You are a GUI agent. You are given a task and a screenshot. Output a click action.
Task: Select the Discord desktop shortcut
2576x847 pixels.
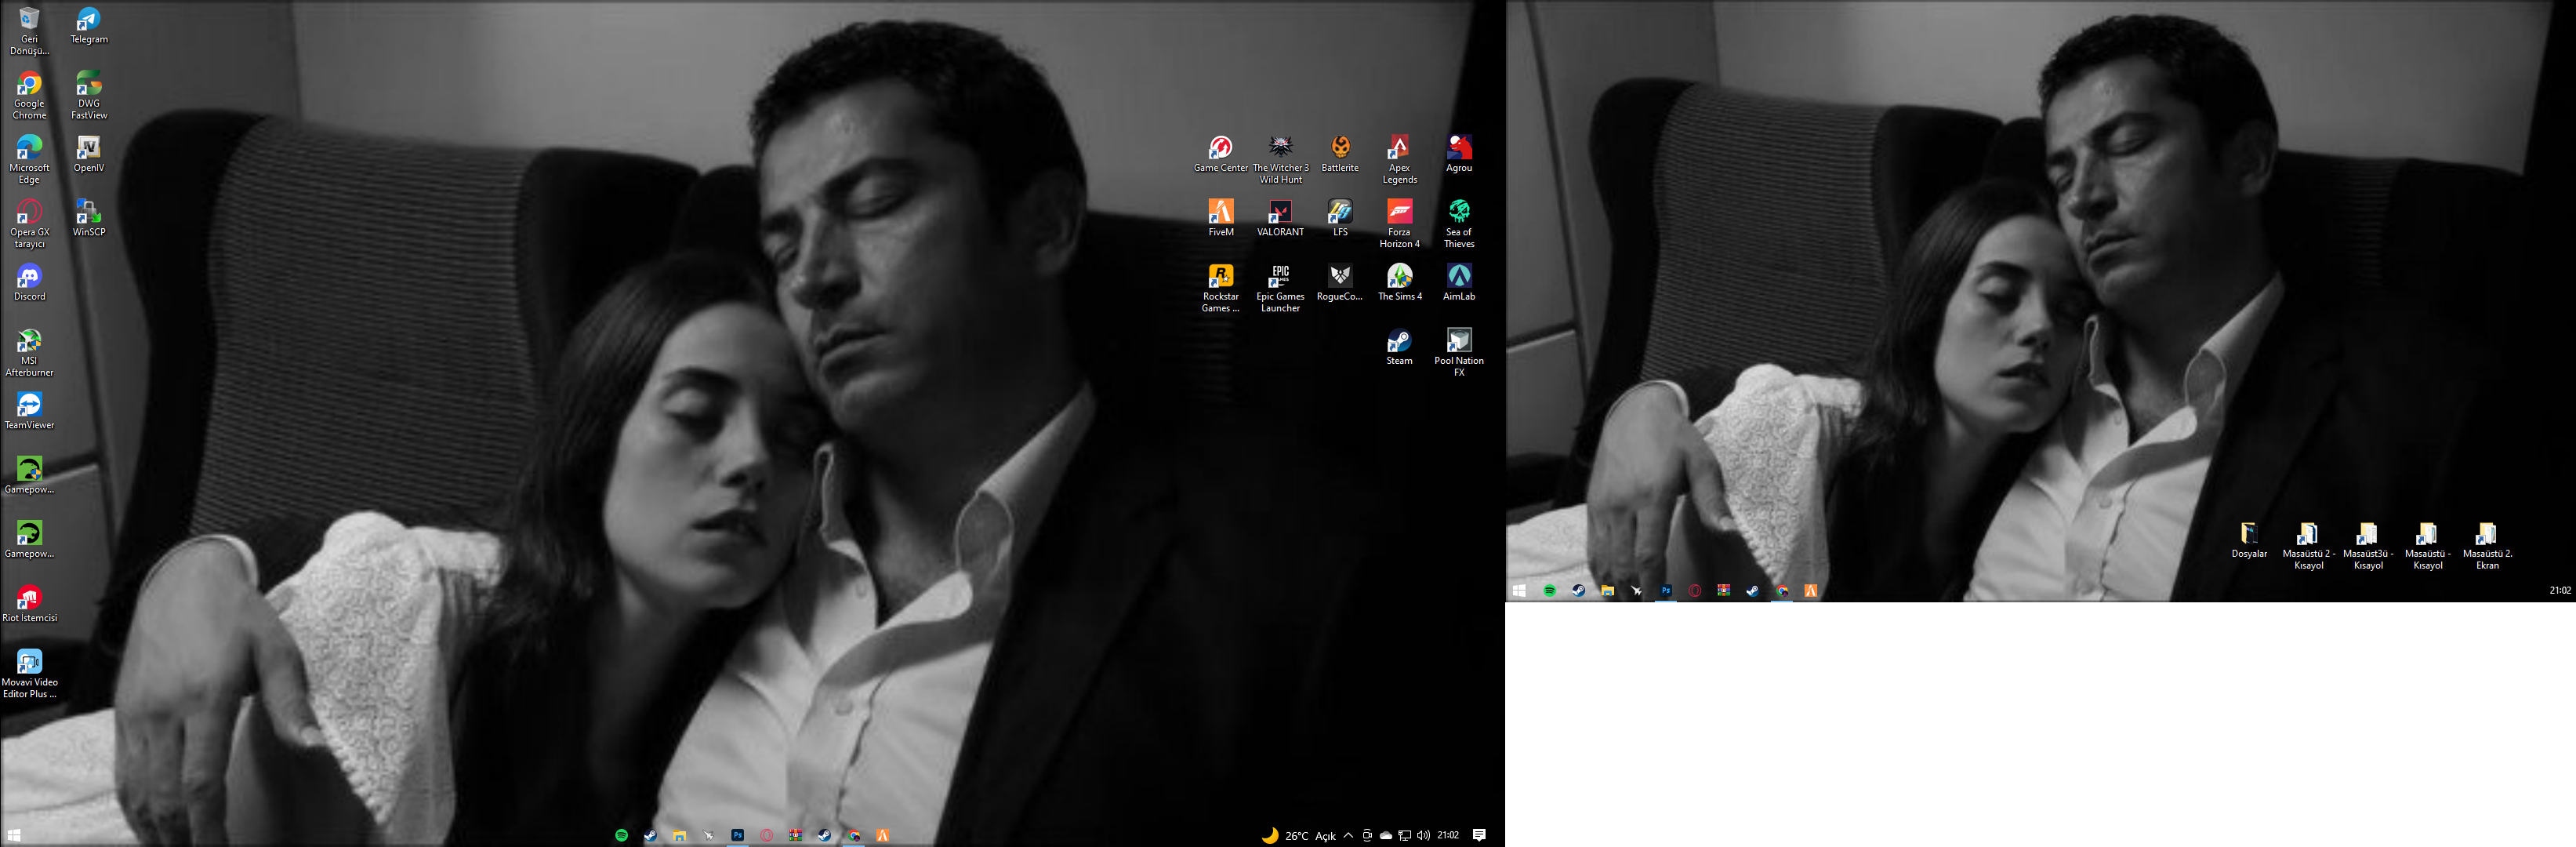coord(29,283)
